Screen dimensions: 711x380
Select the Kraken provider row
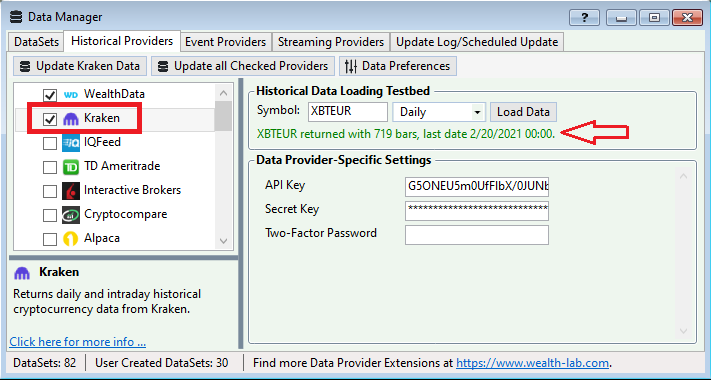coord(115,119)
